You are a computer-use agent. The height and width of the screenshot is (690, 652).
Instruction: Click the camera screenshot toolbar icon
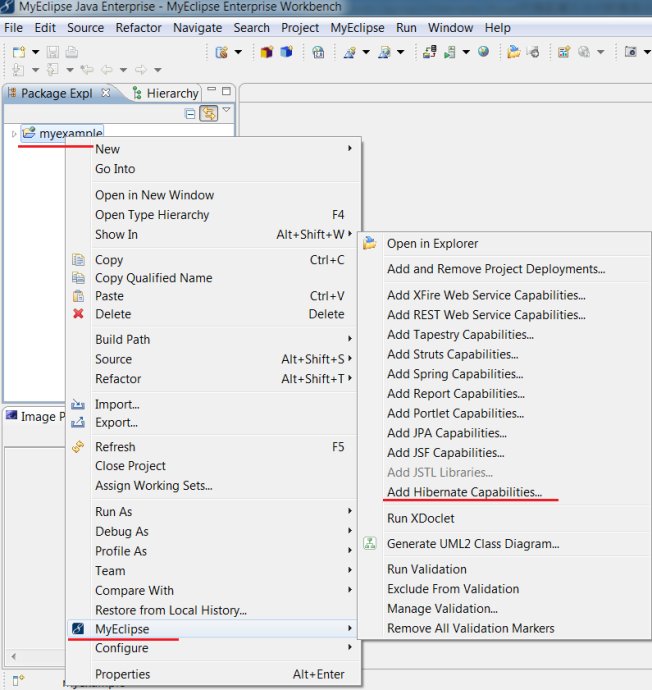(630, 52)
